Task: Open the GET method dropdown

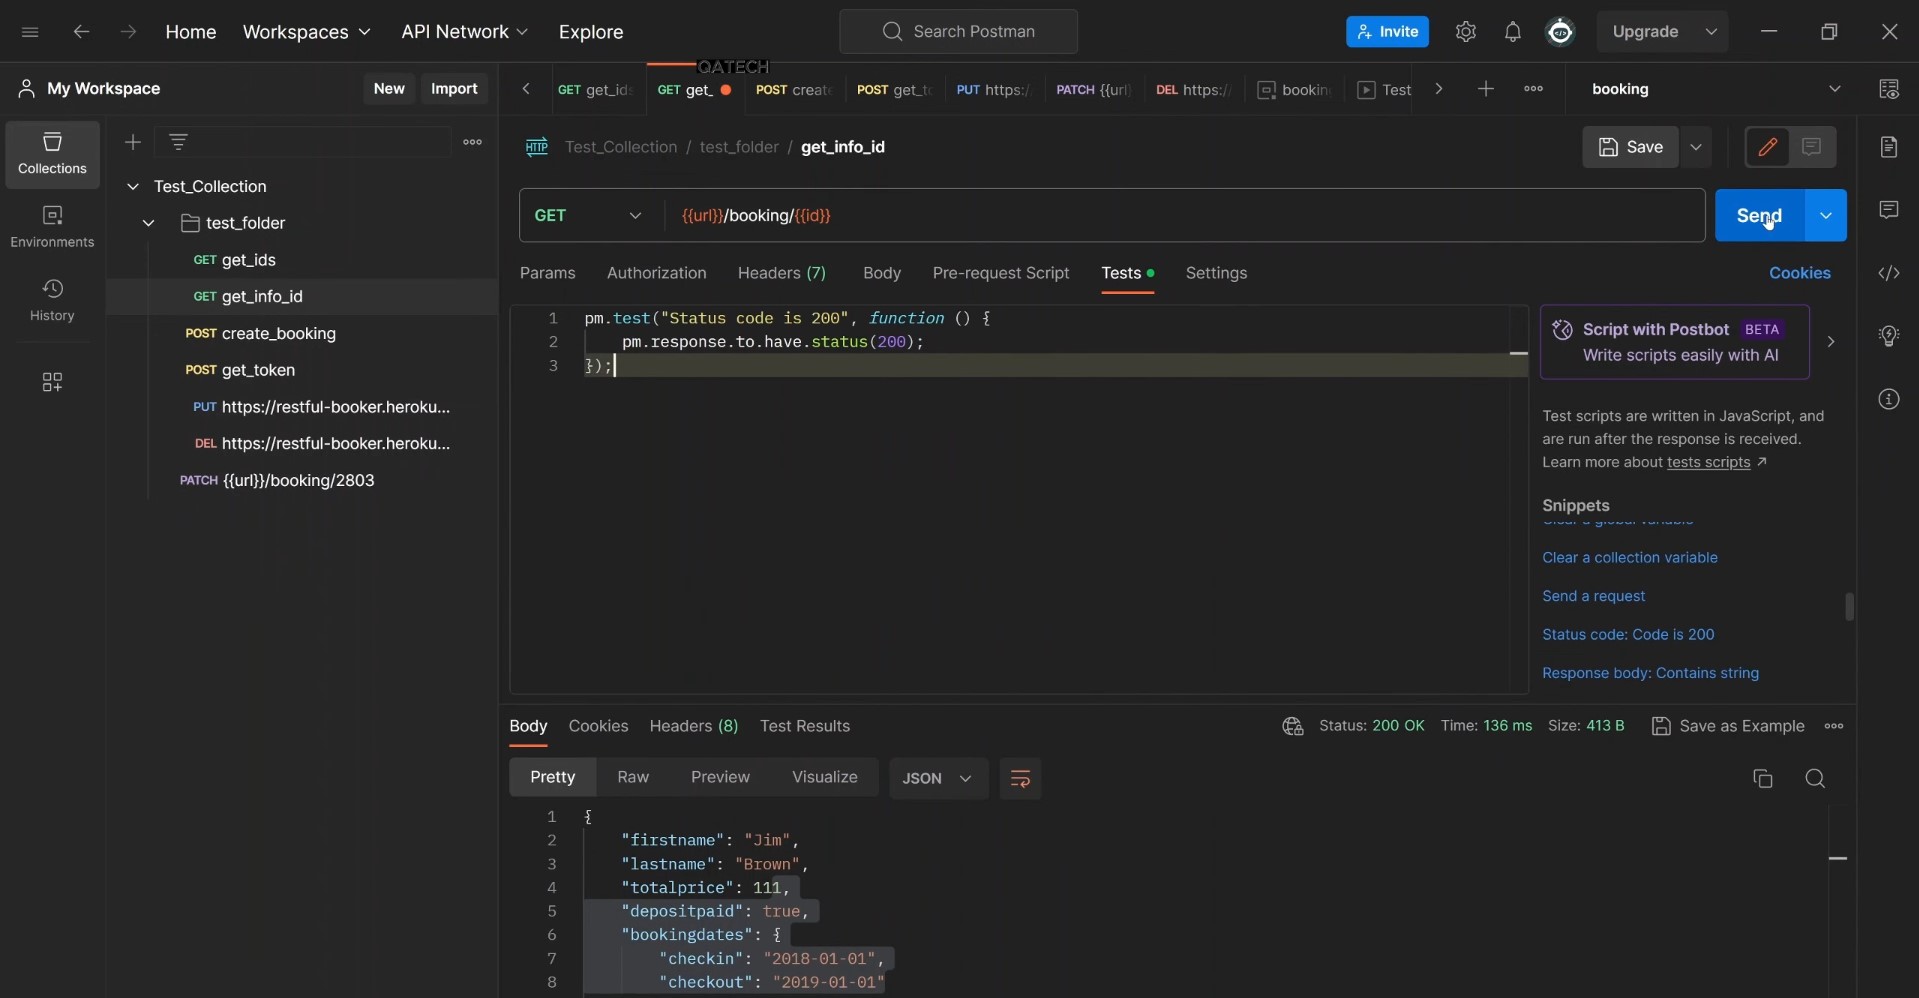Action: pos(590,215)
